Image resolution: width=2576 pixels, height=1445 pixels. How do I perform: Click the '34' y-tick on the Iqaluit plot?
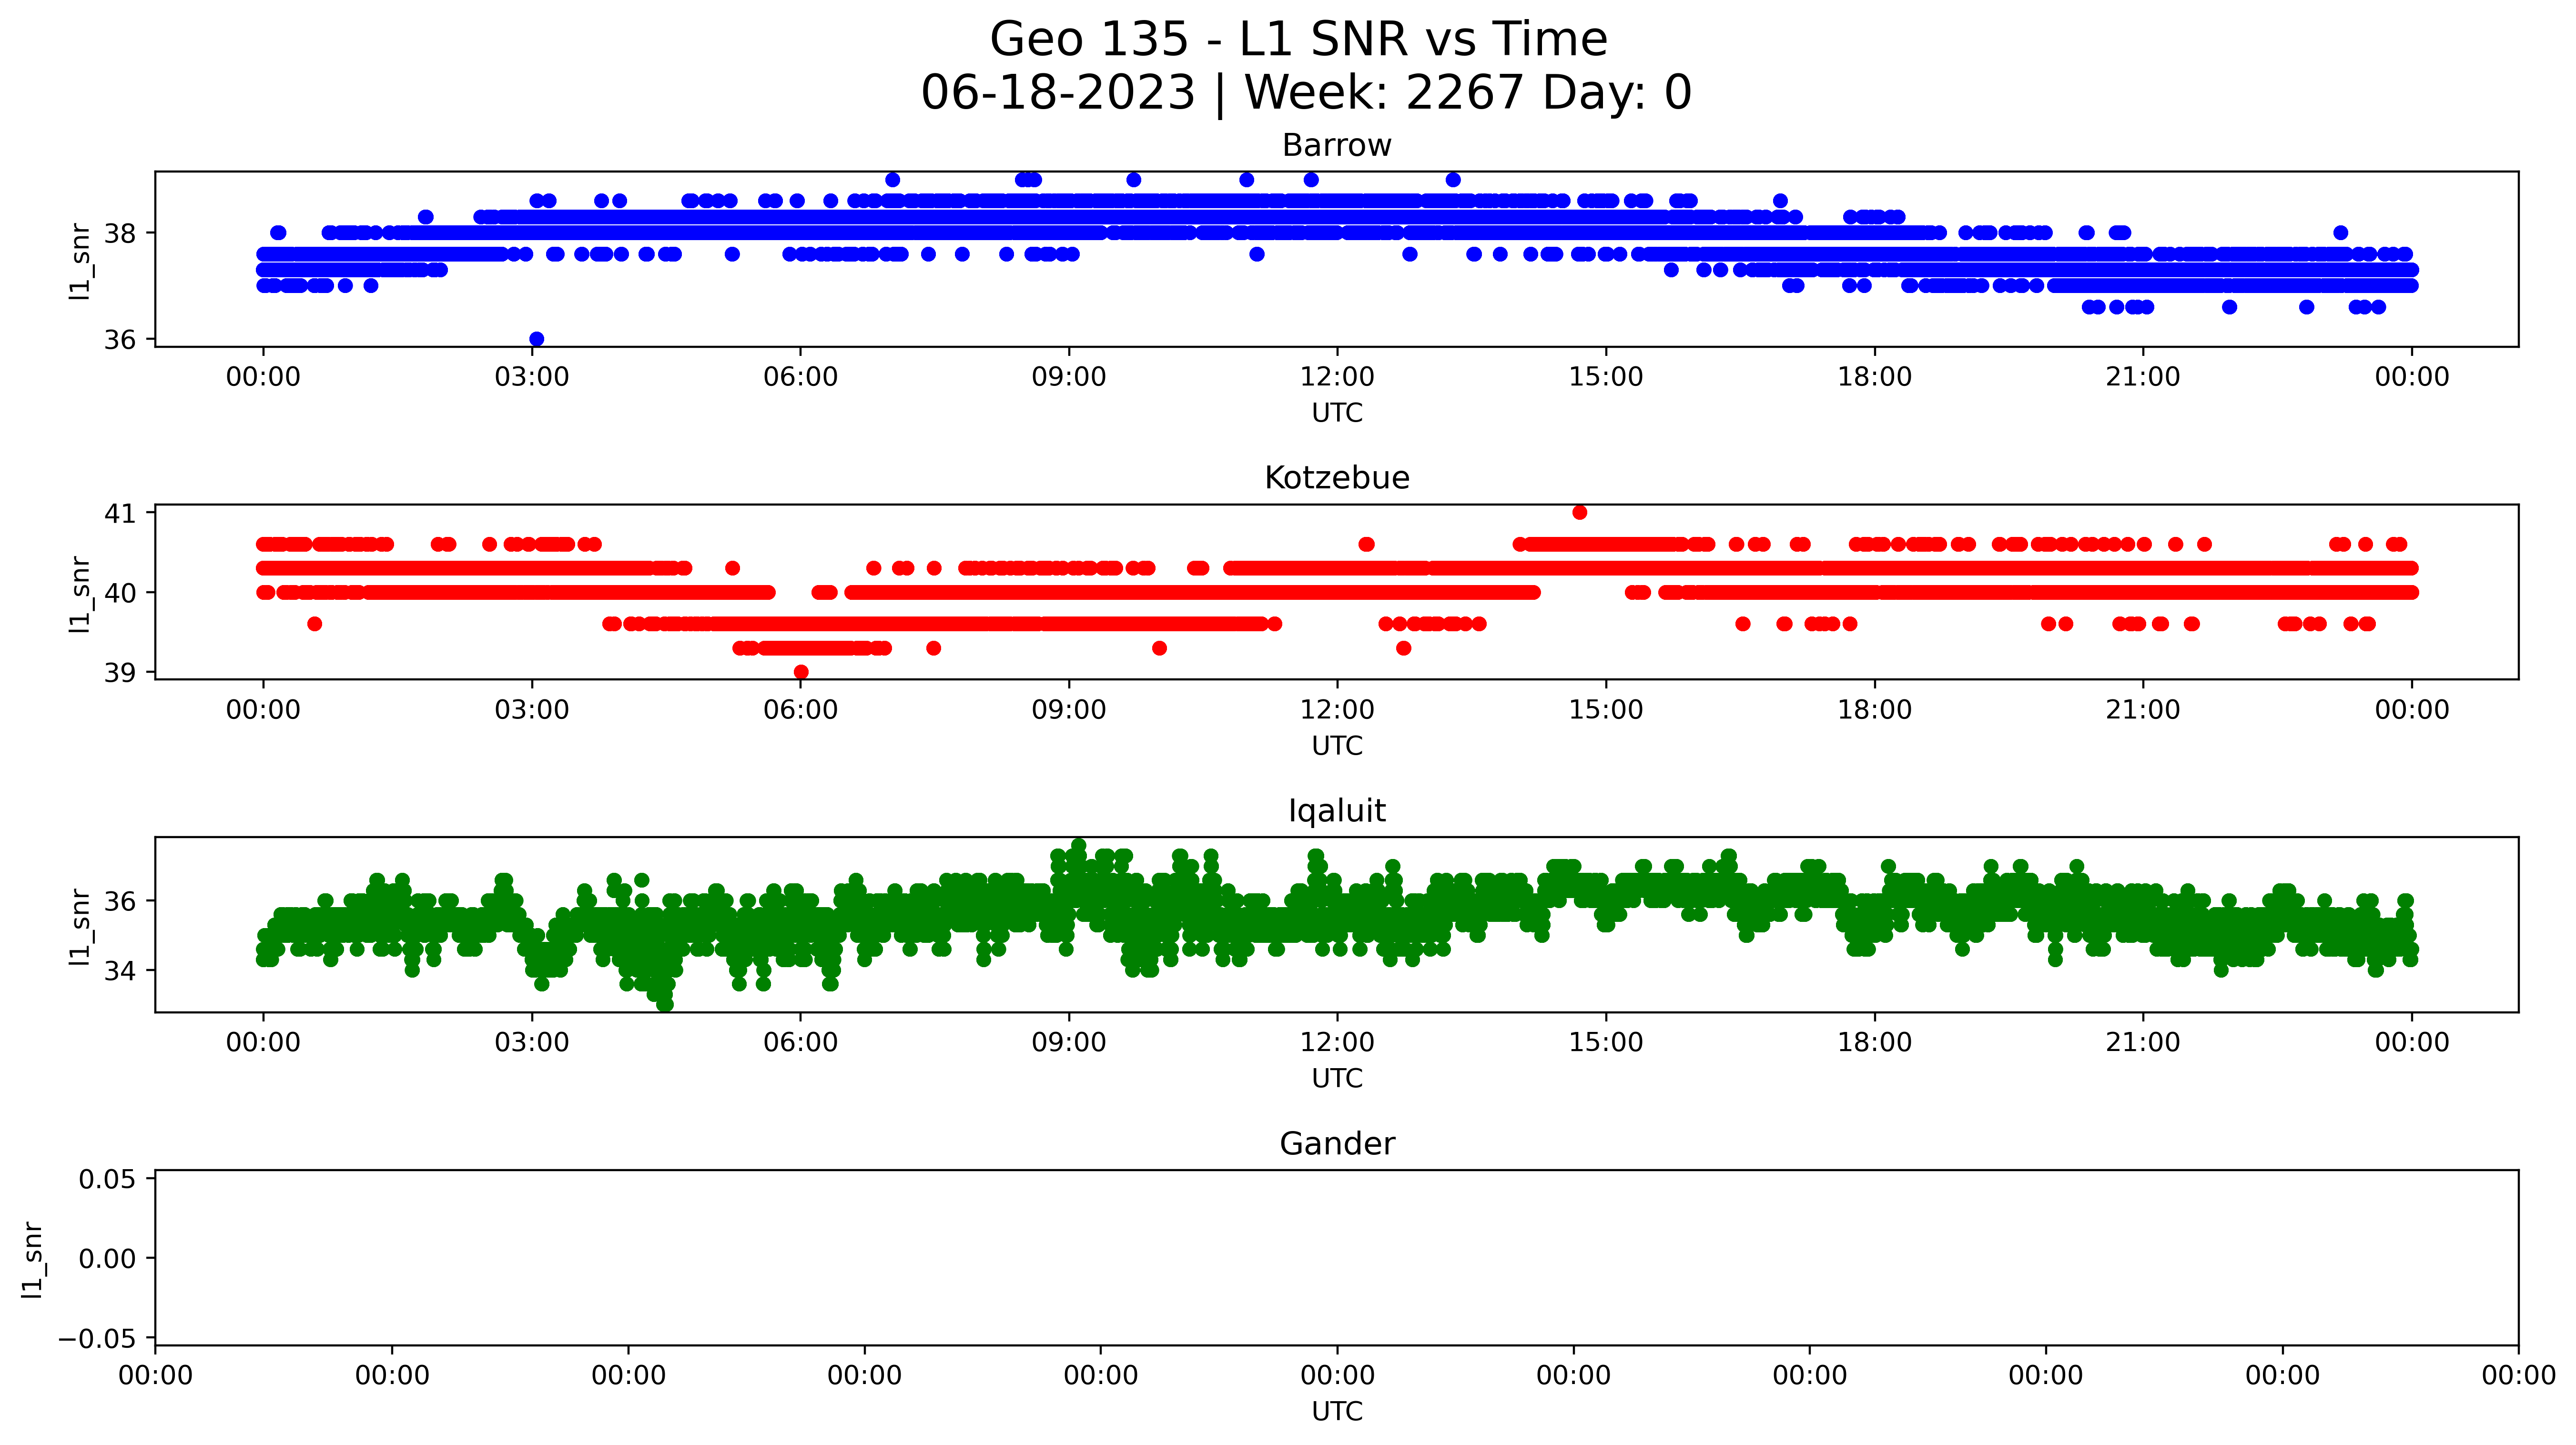pyautogui.click(x=120, y=971)
